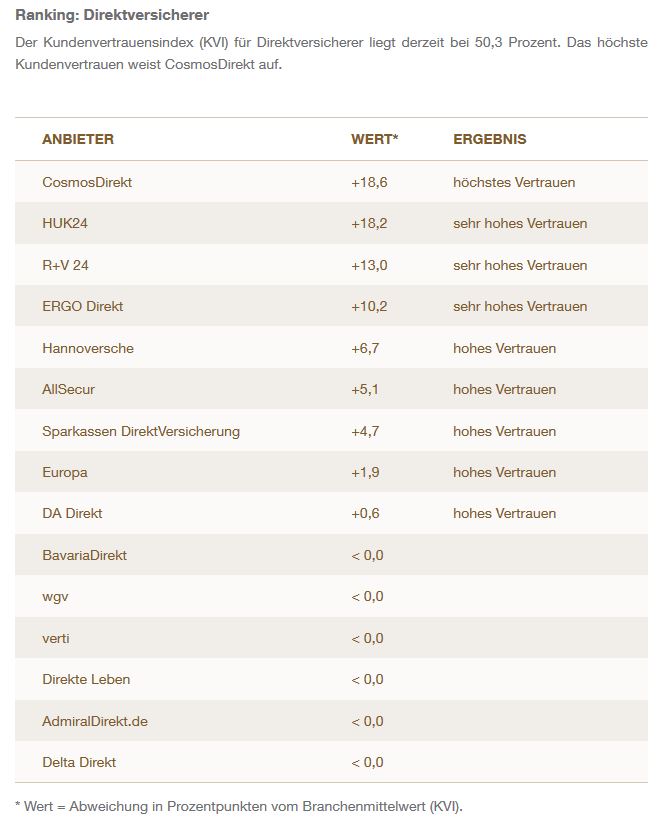Click the 'Ranking: Direktversicherer' heading
The image size is (659, 822).
click(112, 16)
